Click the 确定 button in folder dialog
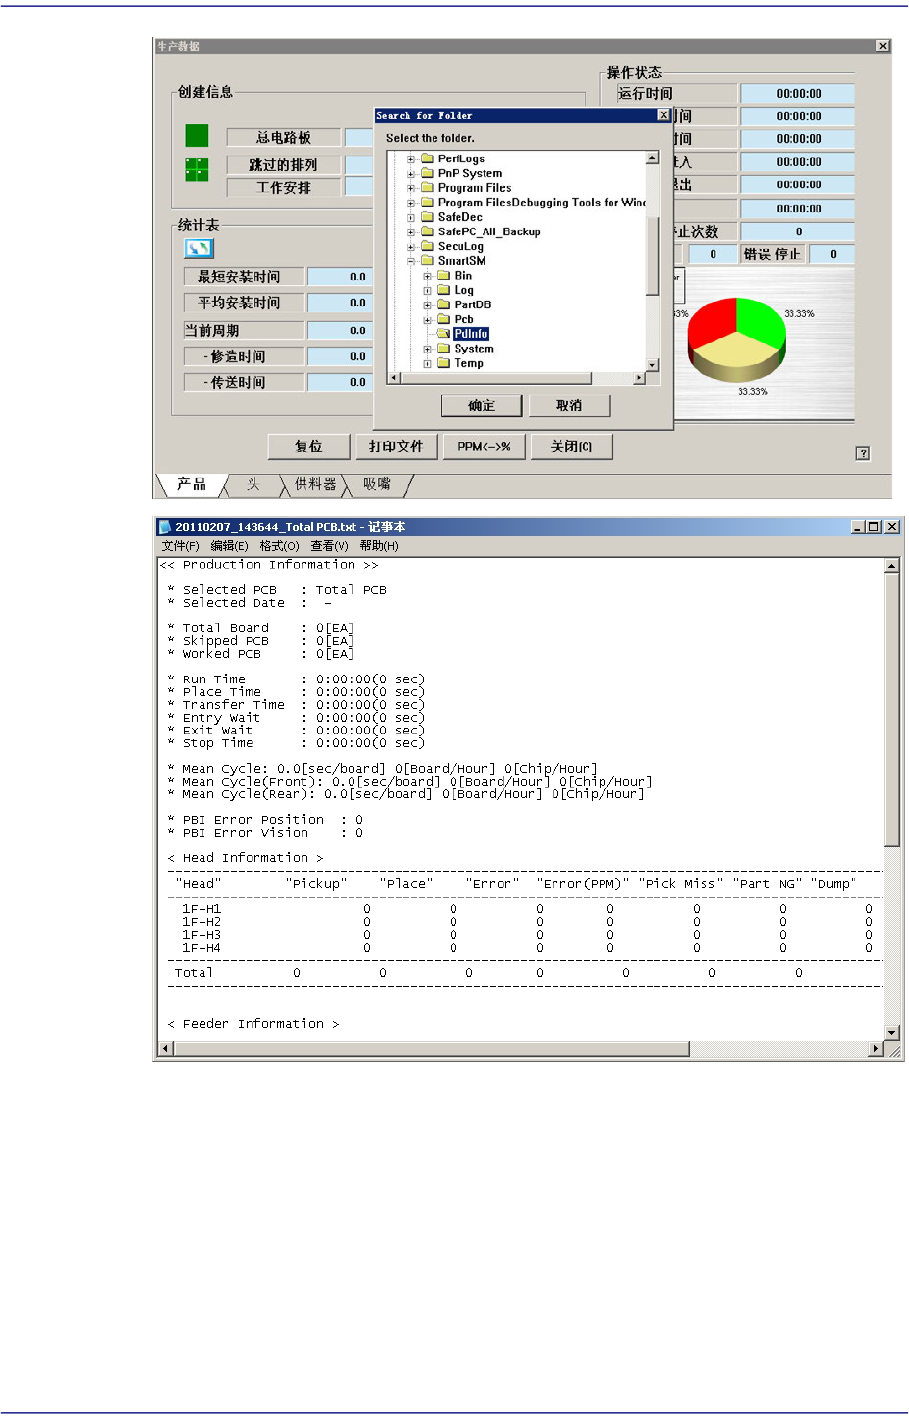 pos(482,405)
